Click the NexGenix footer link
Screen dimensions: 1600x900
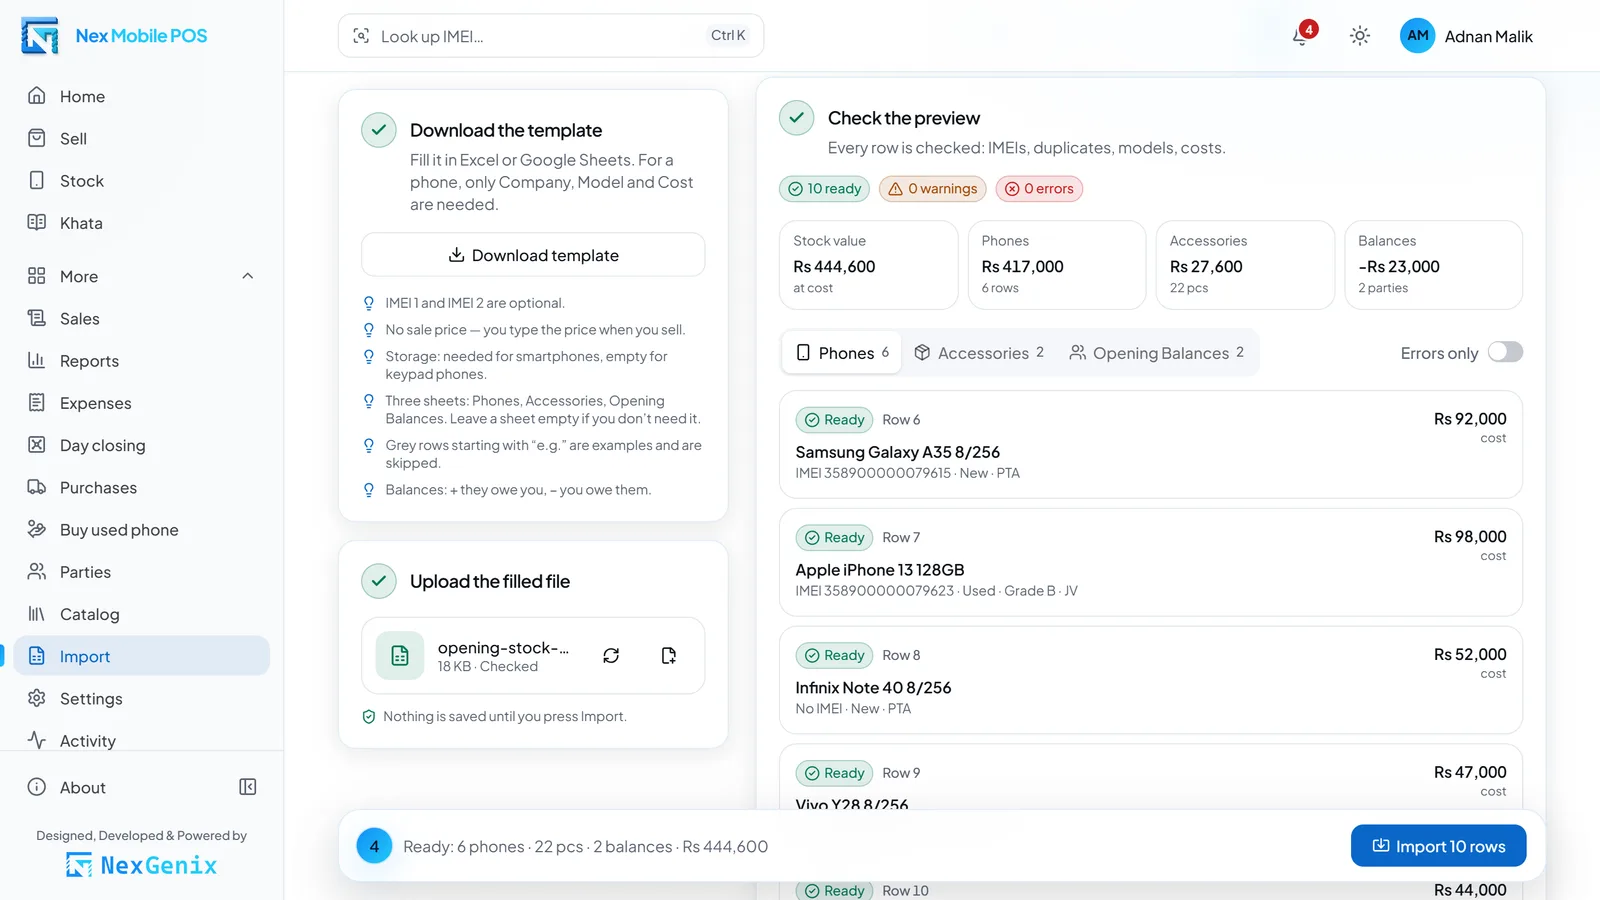(x=142, y=865)
